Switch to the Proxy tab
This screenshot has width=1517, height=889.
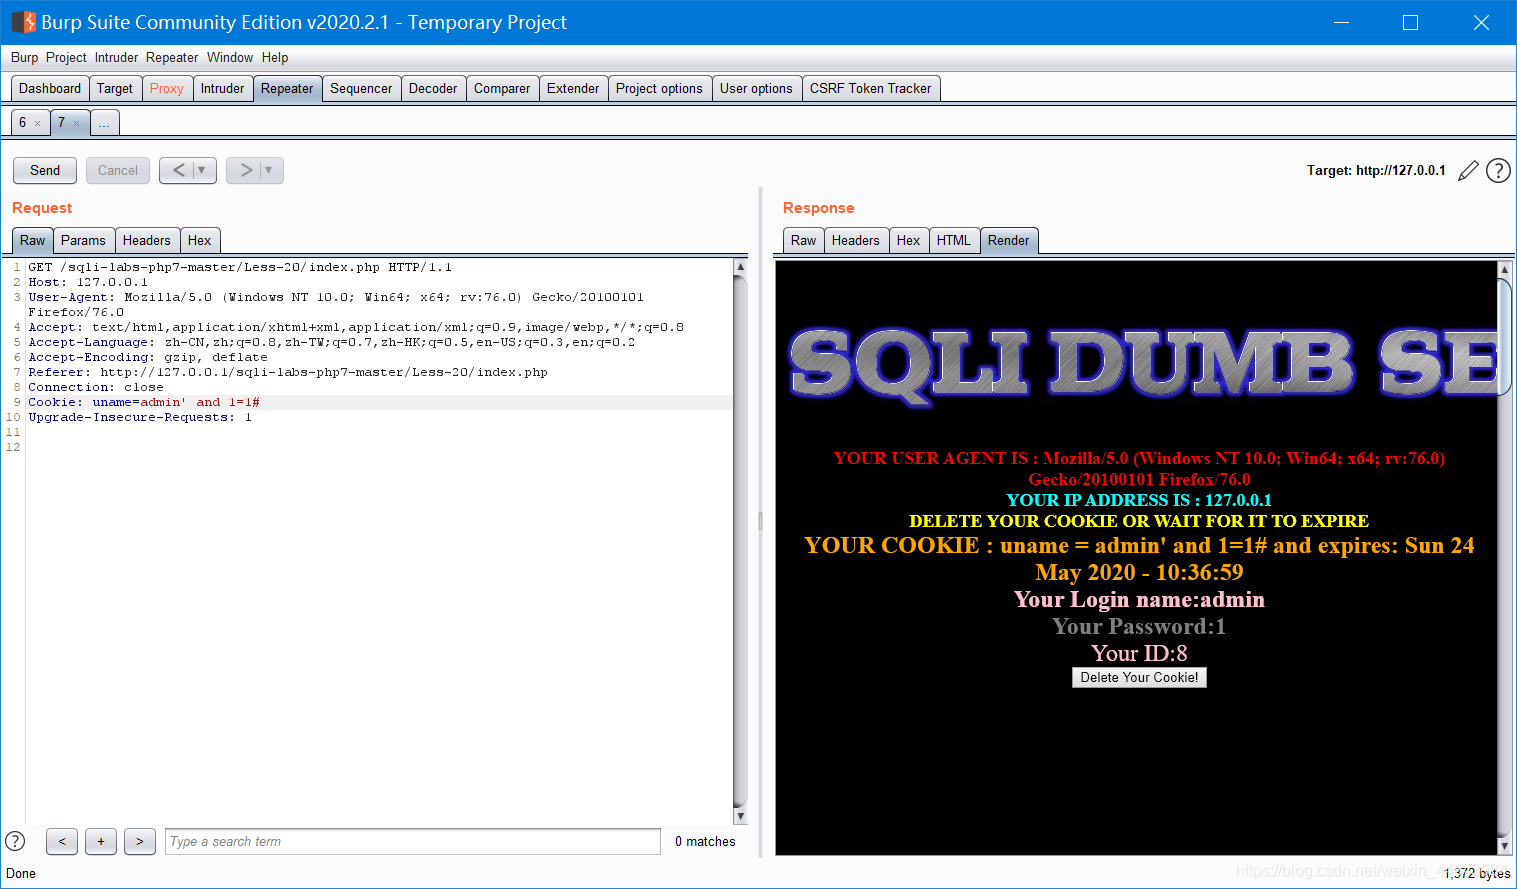[x=167, y=88]
